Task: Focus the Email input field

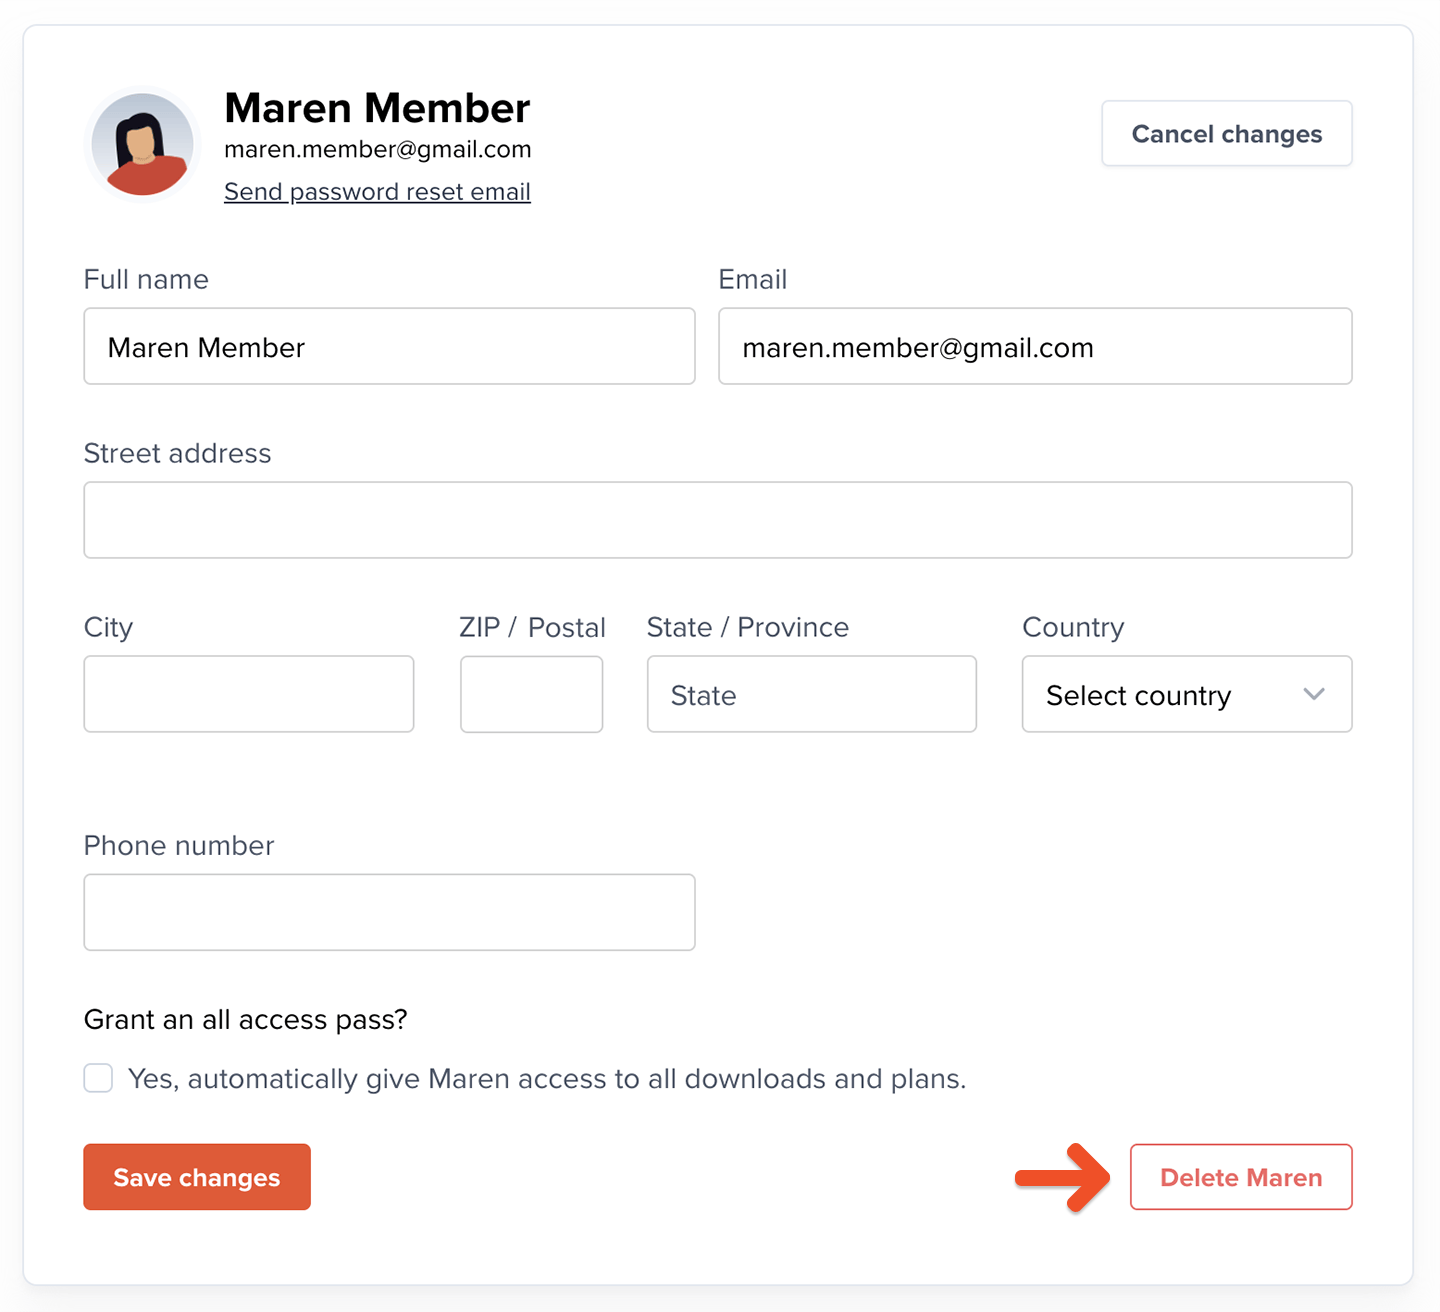Action: pyautogui.click(x=1035, y=347)
